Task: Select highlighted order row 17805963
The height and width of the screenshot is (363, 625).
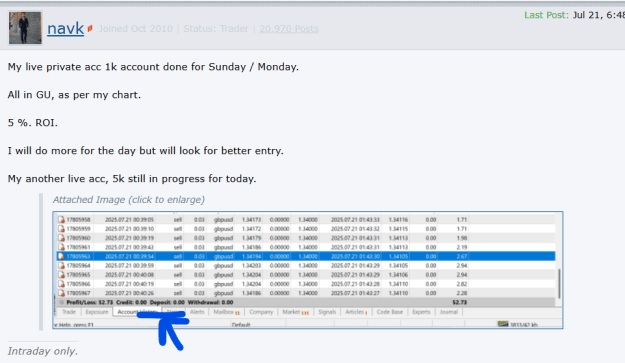Action: pos(305,256)
